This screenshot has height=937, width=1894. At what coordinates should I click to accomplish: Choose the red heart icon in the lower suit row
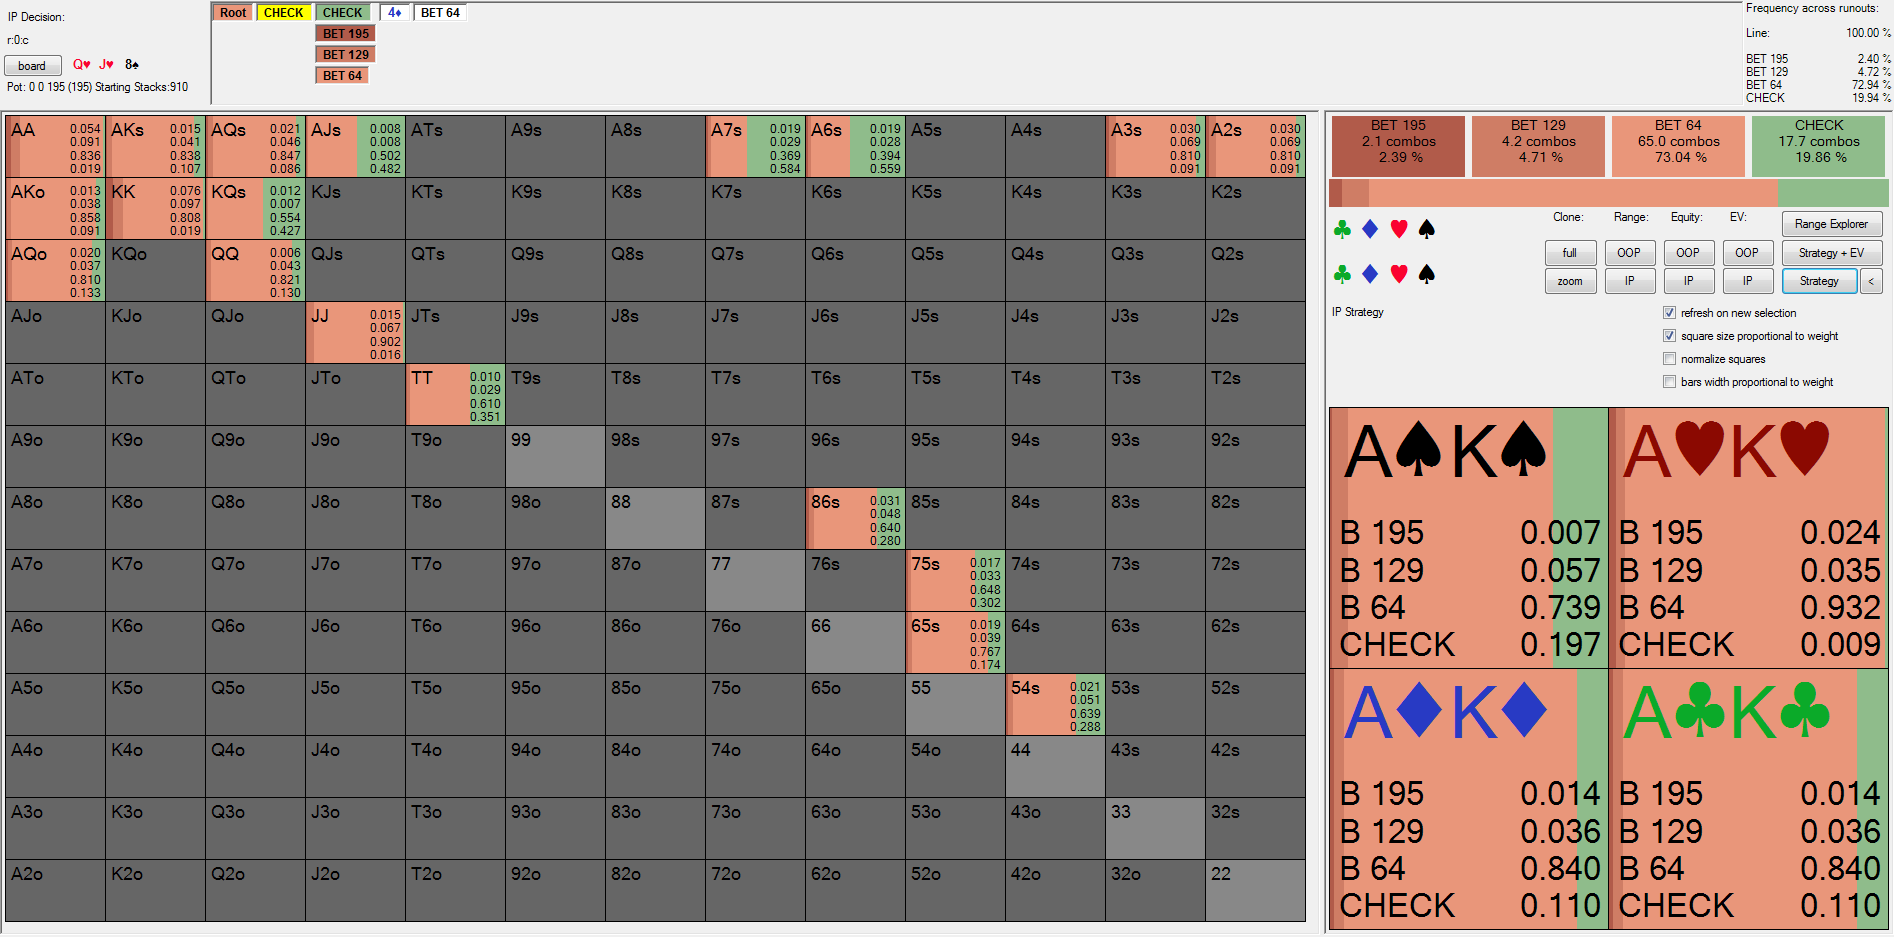click(x=1399, y=273)
